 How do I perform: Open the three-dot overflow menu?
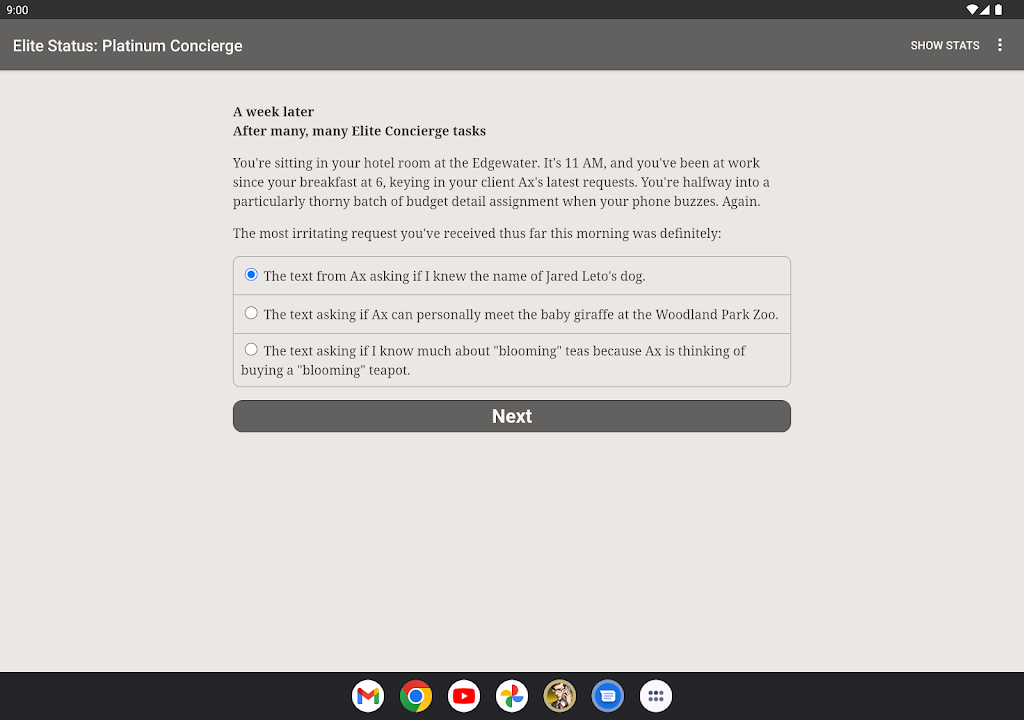(x=1000, y=45)
